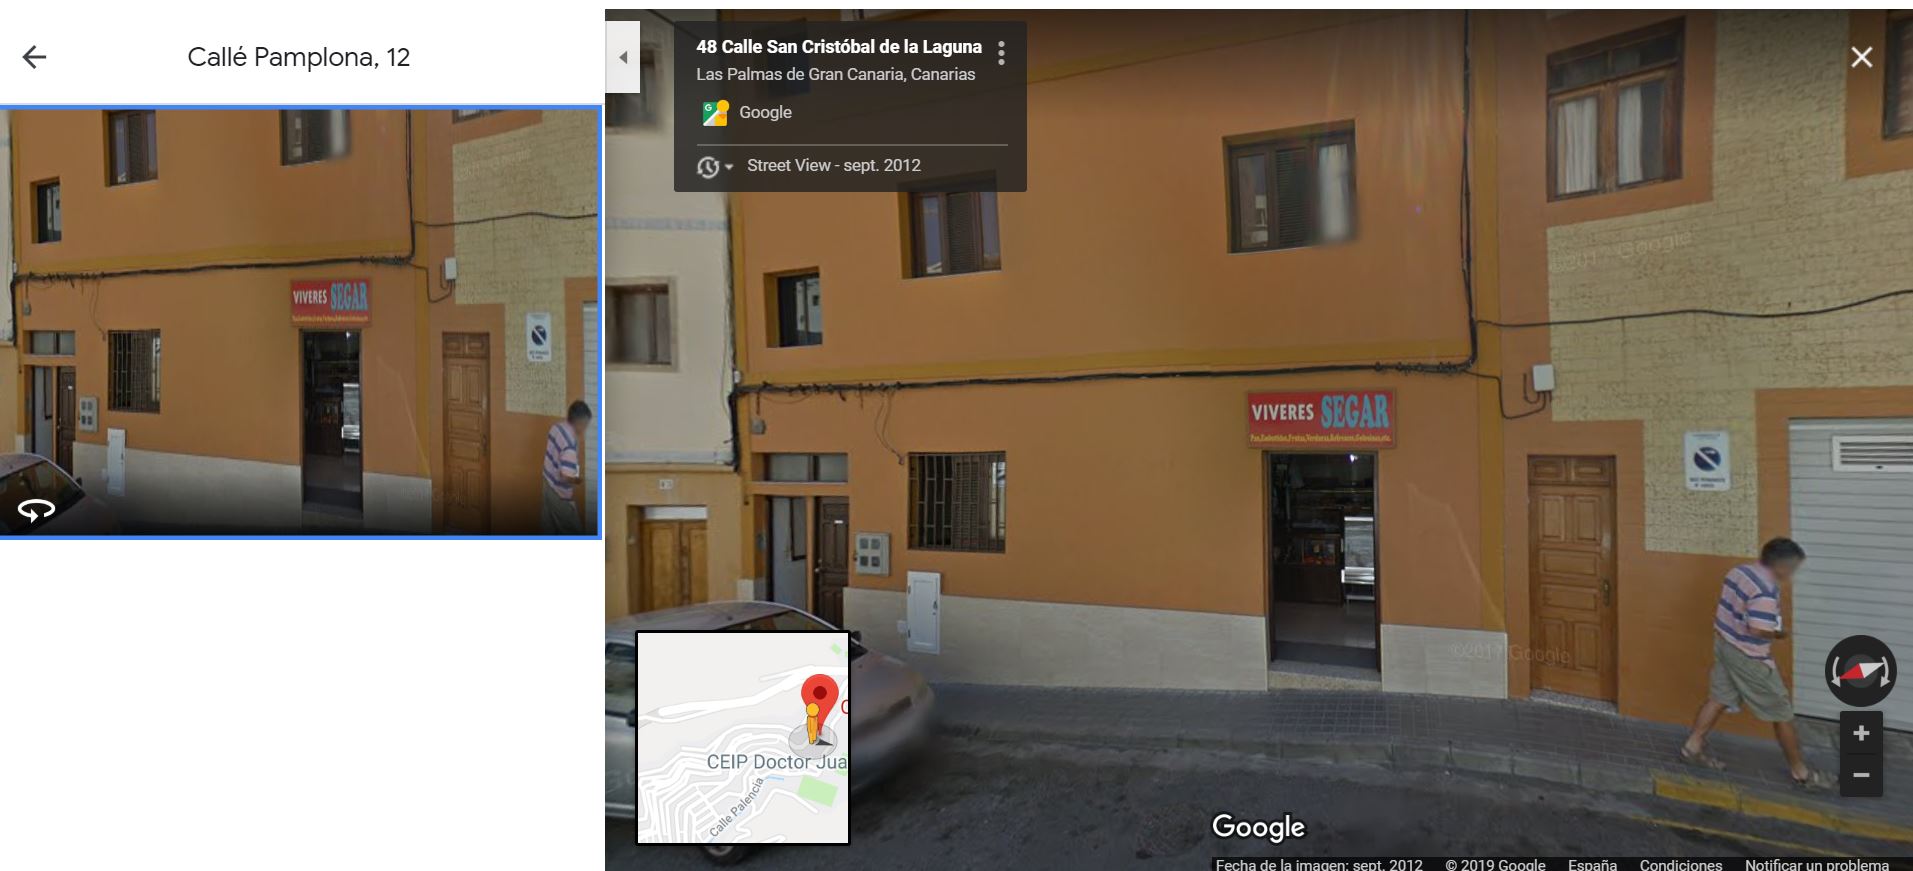The image size is (1913, 871).
Task: Click the compass to reset heading
Action: (x=1860, y=671)
